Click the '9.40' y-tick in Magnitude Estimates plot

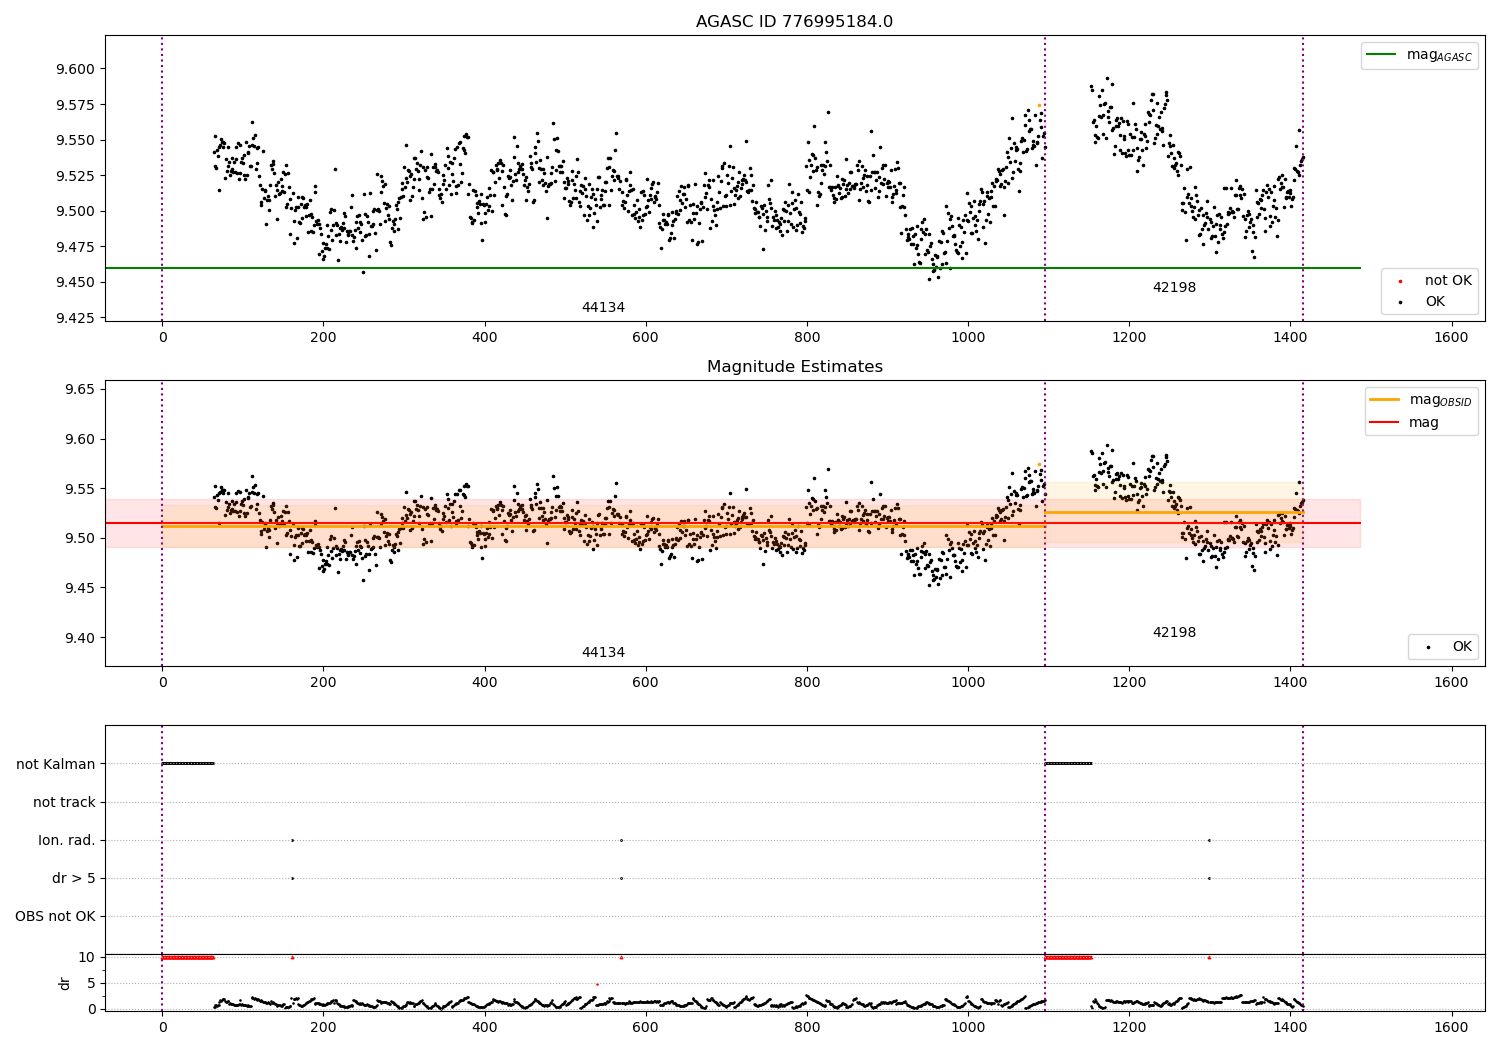click(x=81, y=638)
